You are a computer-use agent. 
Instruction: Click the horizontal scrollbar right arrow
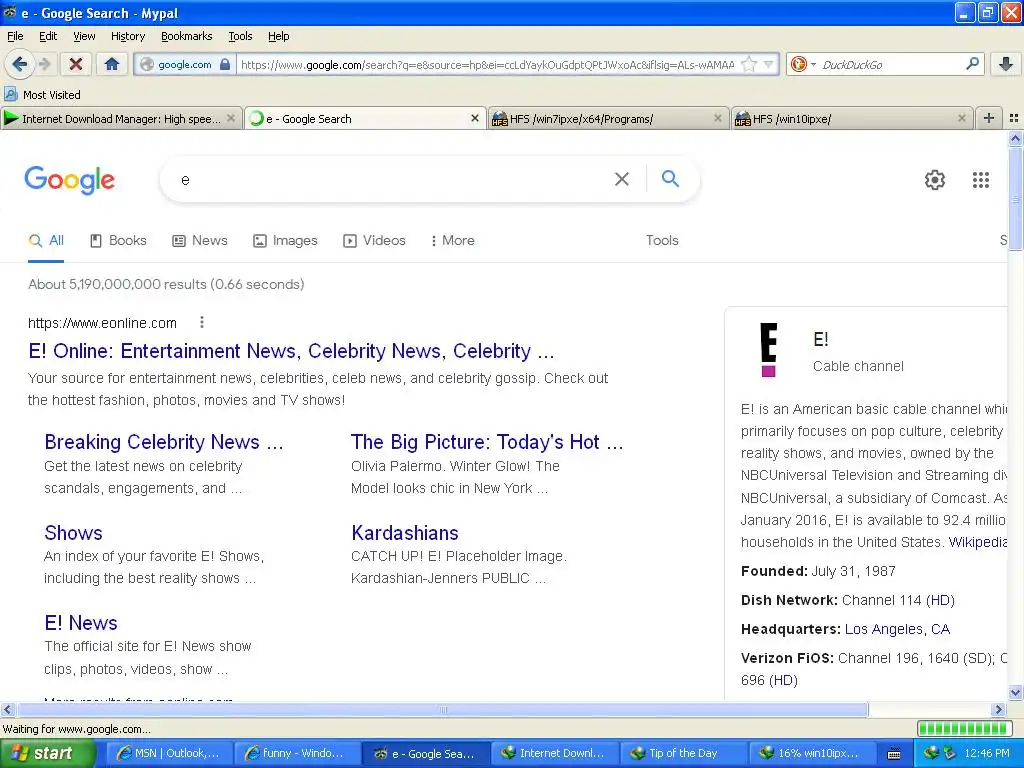pos(999,709)
